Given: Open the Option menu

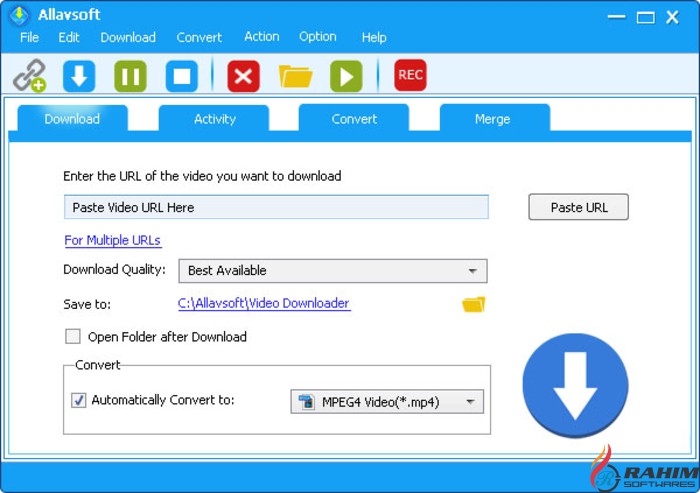Looking at the screenshot, I should tap(318, 37).
